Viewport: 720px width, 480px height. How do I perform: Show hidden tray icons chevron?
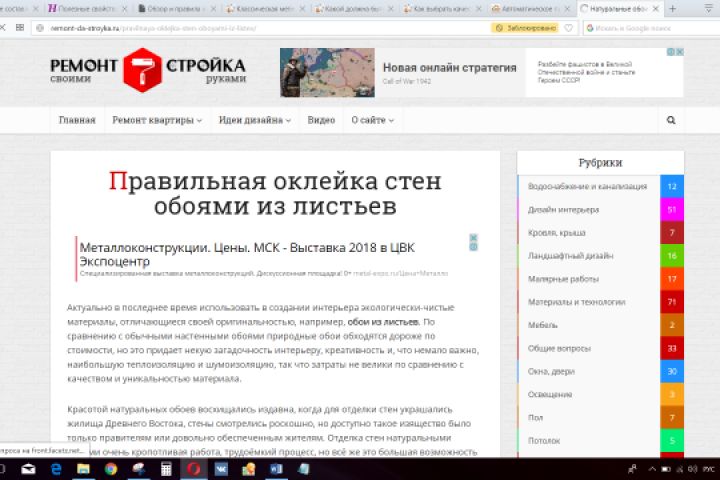coord(652,469)
